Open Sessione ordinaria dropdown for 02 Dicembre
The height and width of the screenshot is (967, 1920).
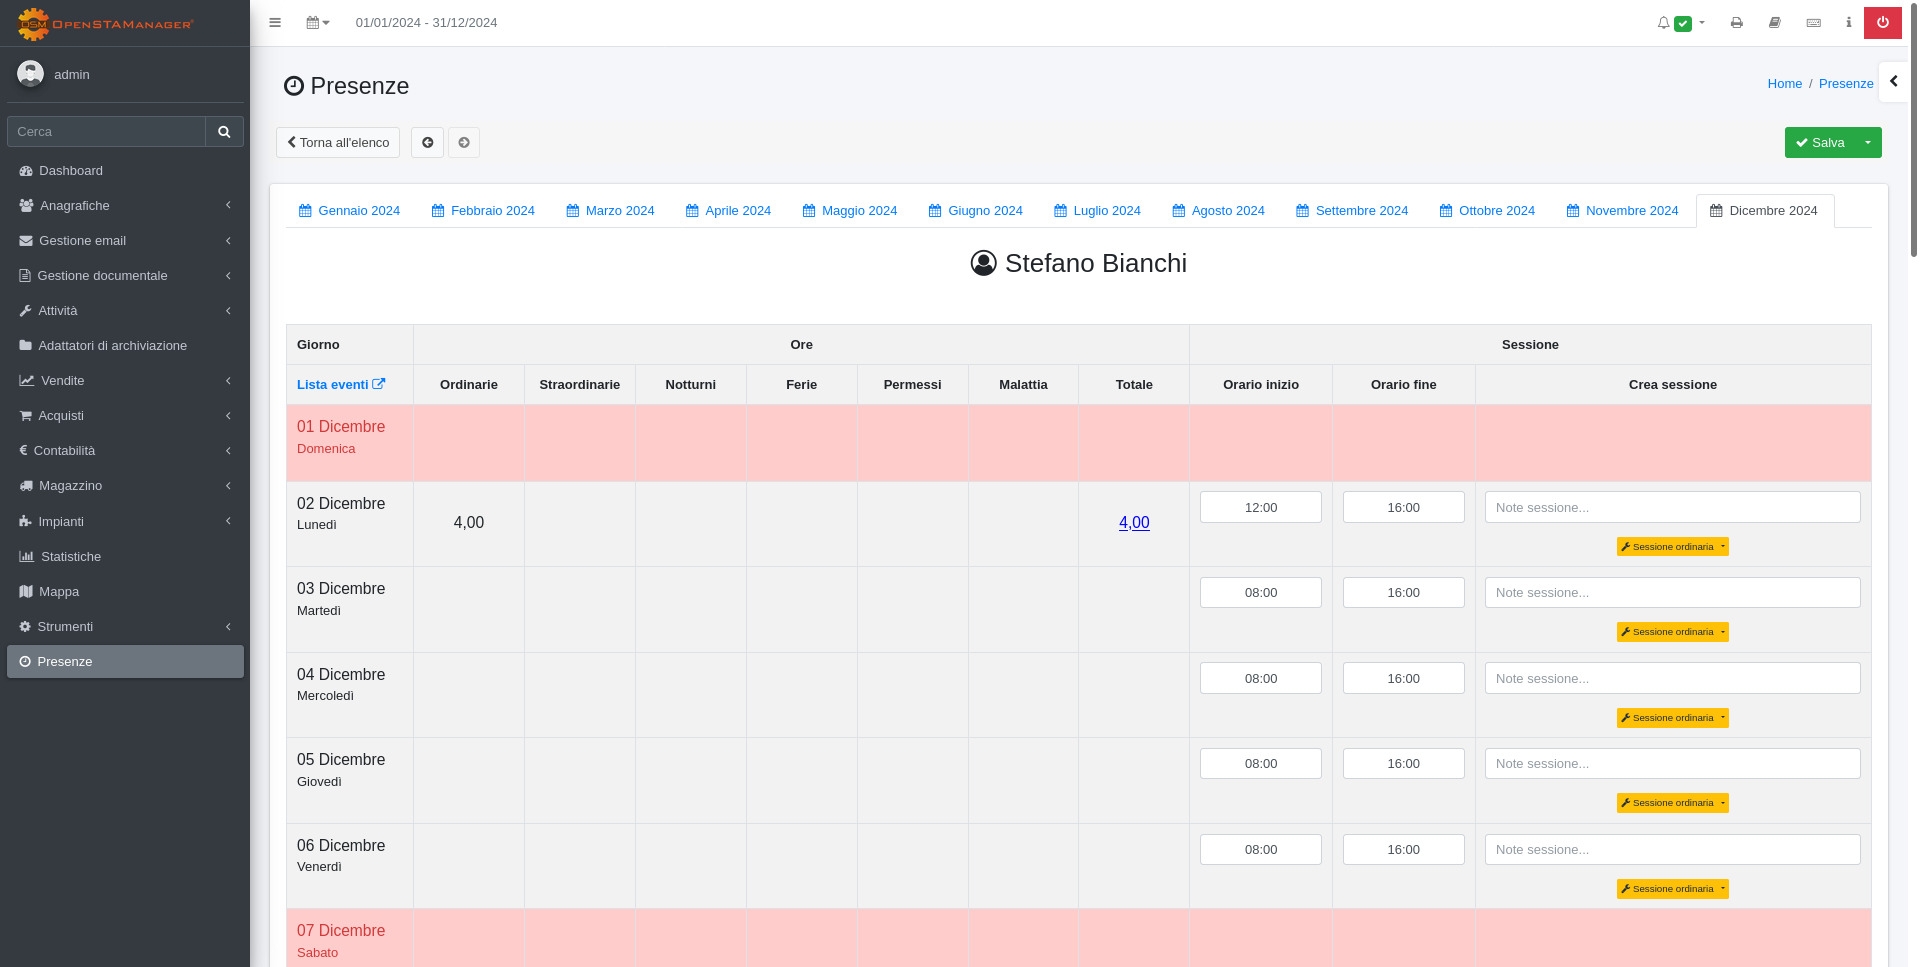1723,547
